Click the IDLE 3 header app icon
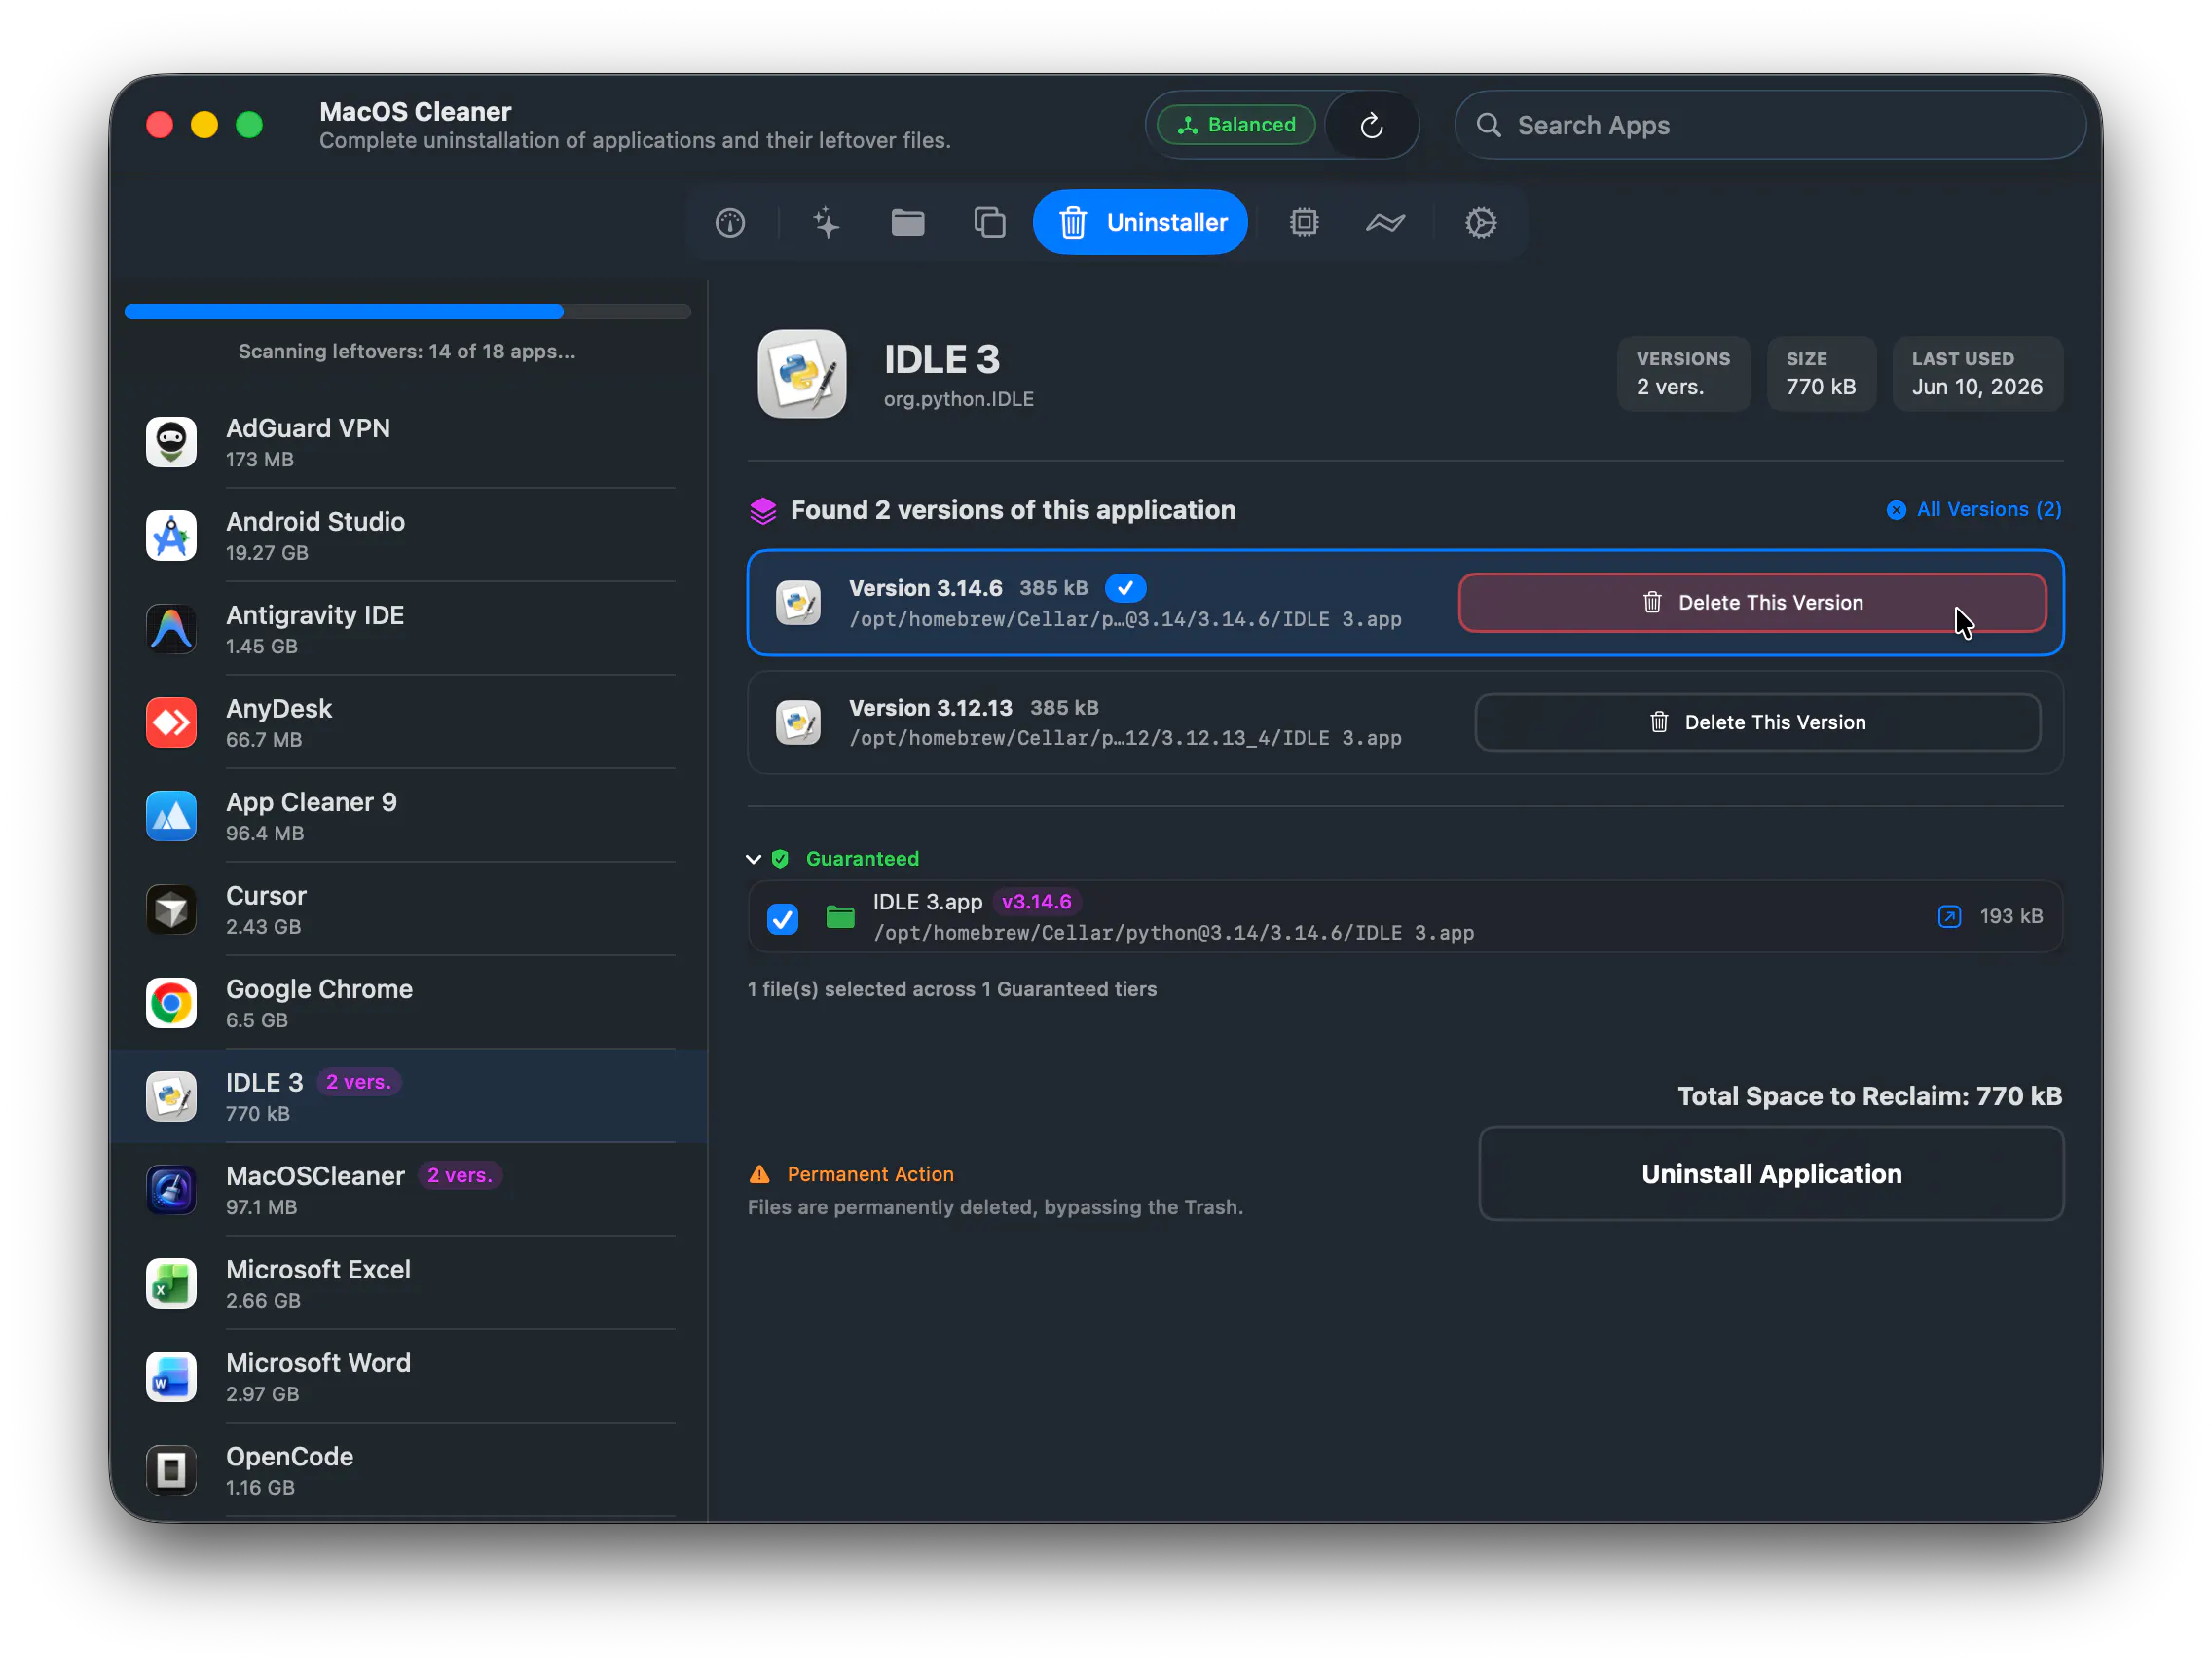The height and width of the screenshot is (1667, 2212). [x=802, y=374]
